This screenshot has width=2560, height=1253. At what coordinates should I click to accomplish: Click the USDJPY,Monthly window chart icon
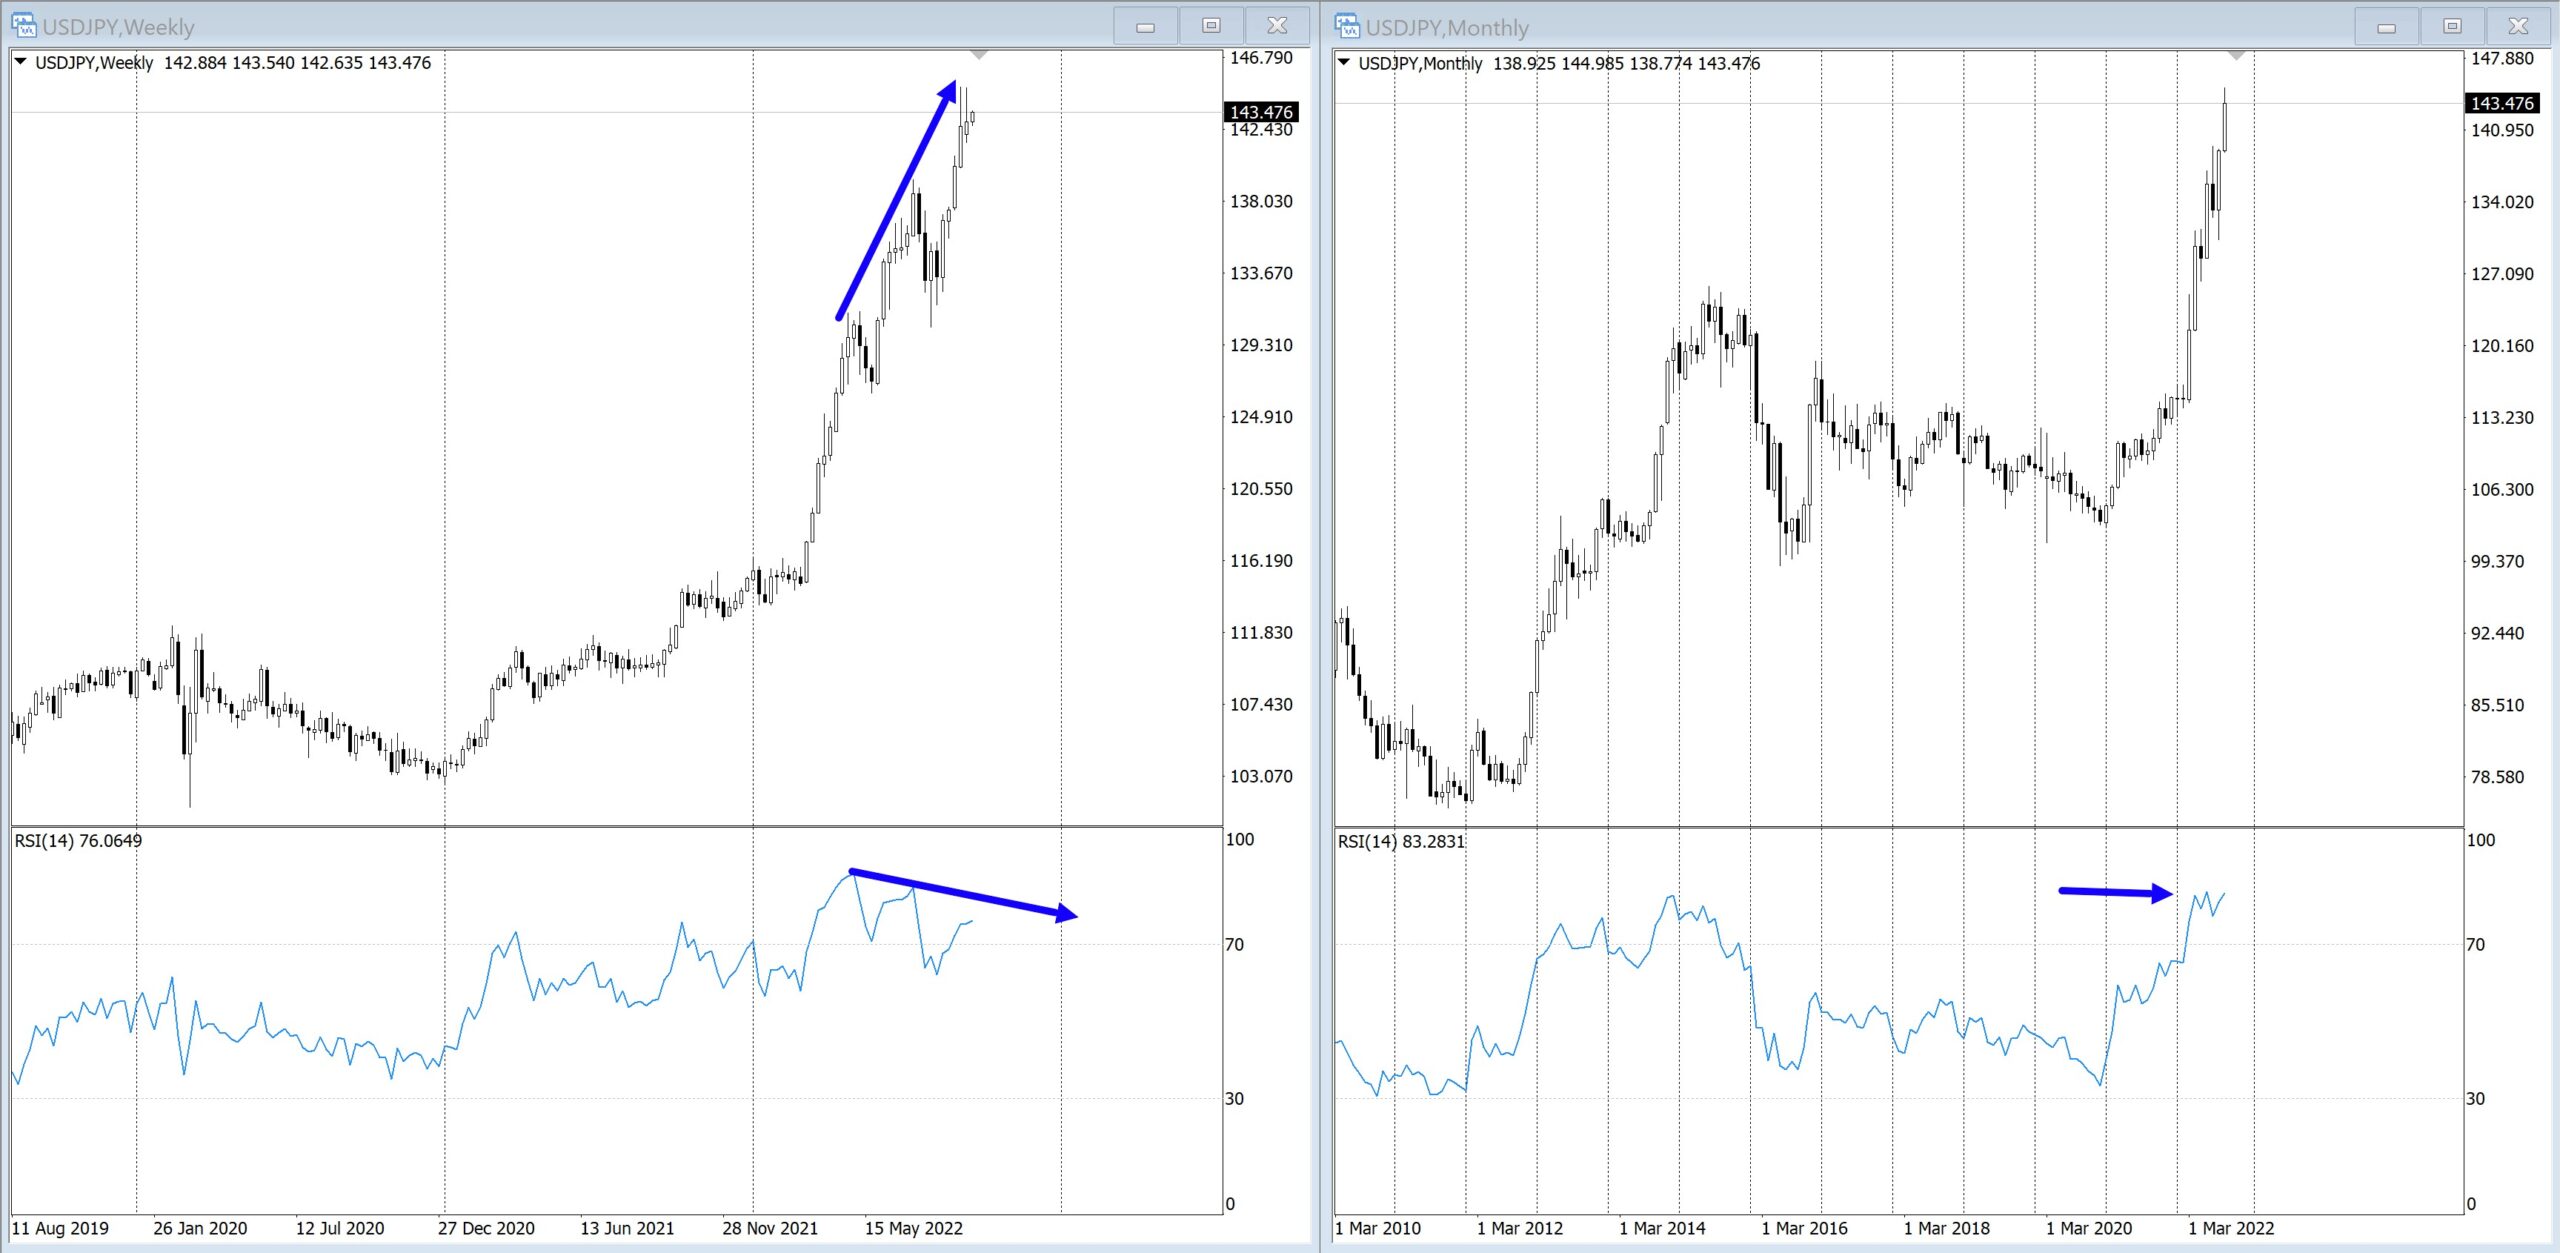pos(1347,26)
